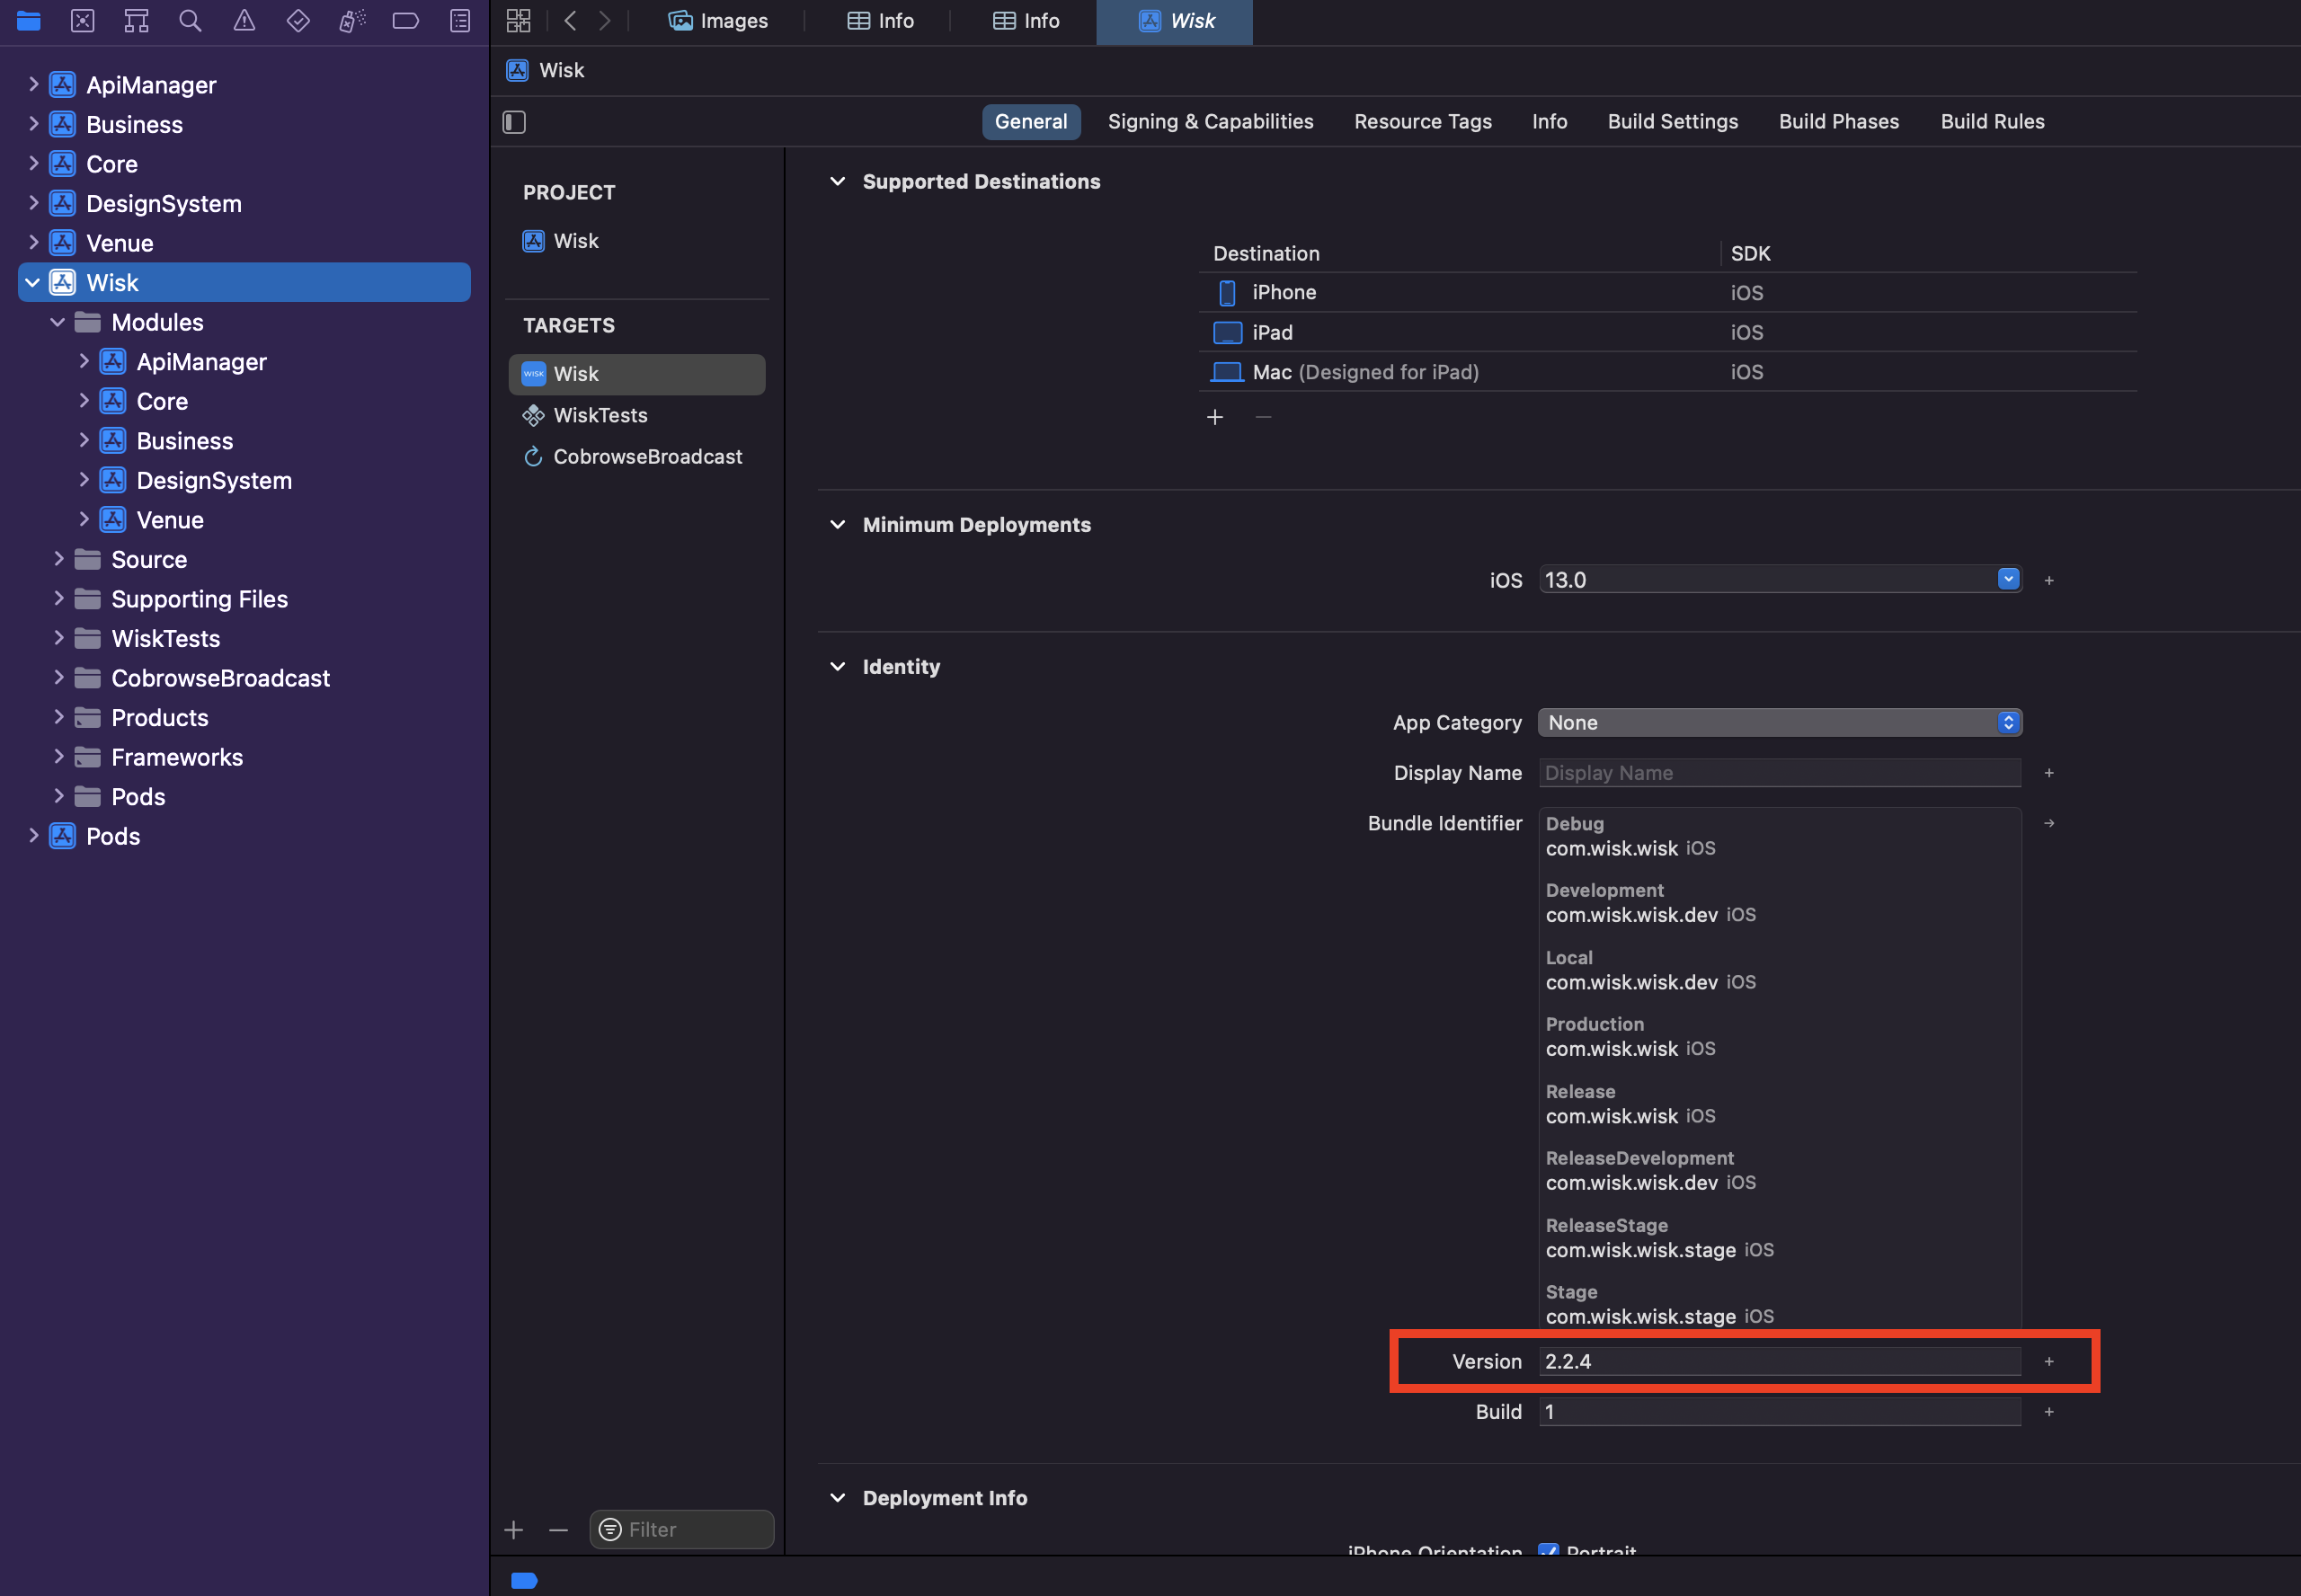Go back with the left chevron

coord(570,20)
